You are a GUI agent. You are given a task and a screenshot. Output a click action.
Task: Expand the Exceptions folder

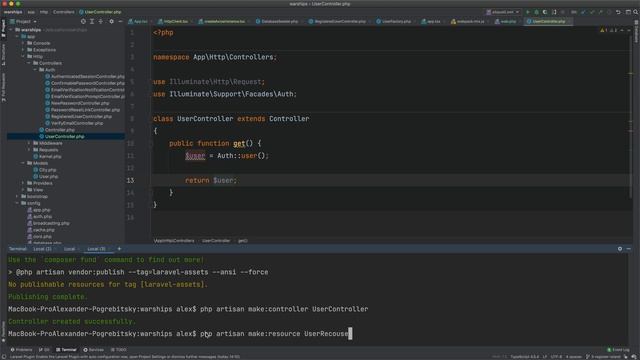pyautogui.click(x=23, y=50)
